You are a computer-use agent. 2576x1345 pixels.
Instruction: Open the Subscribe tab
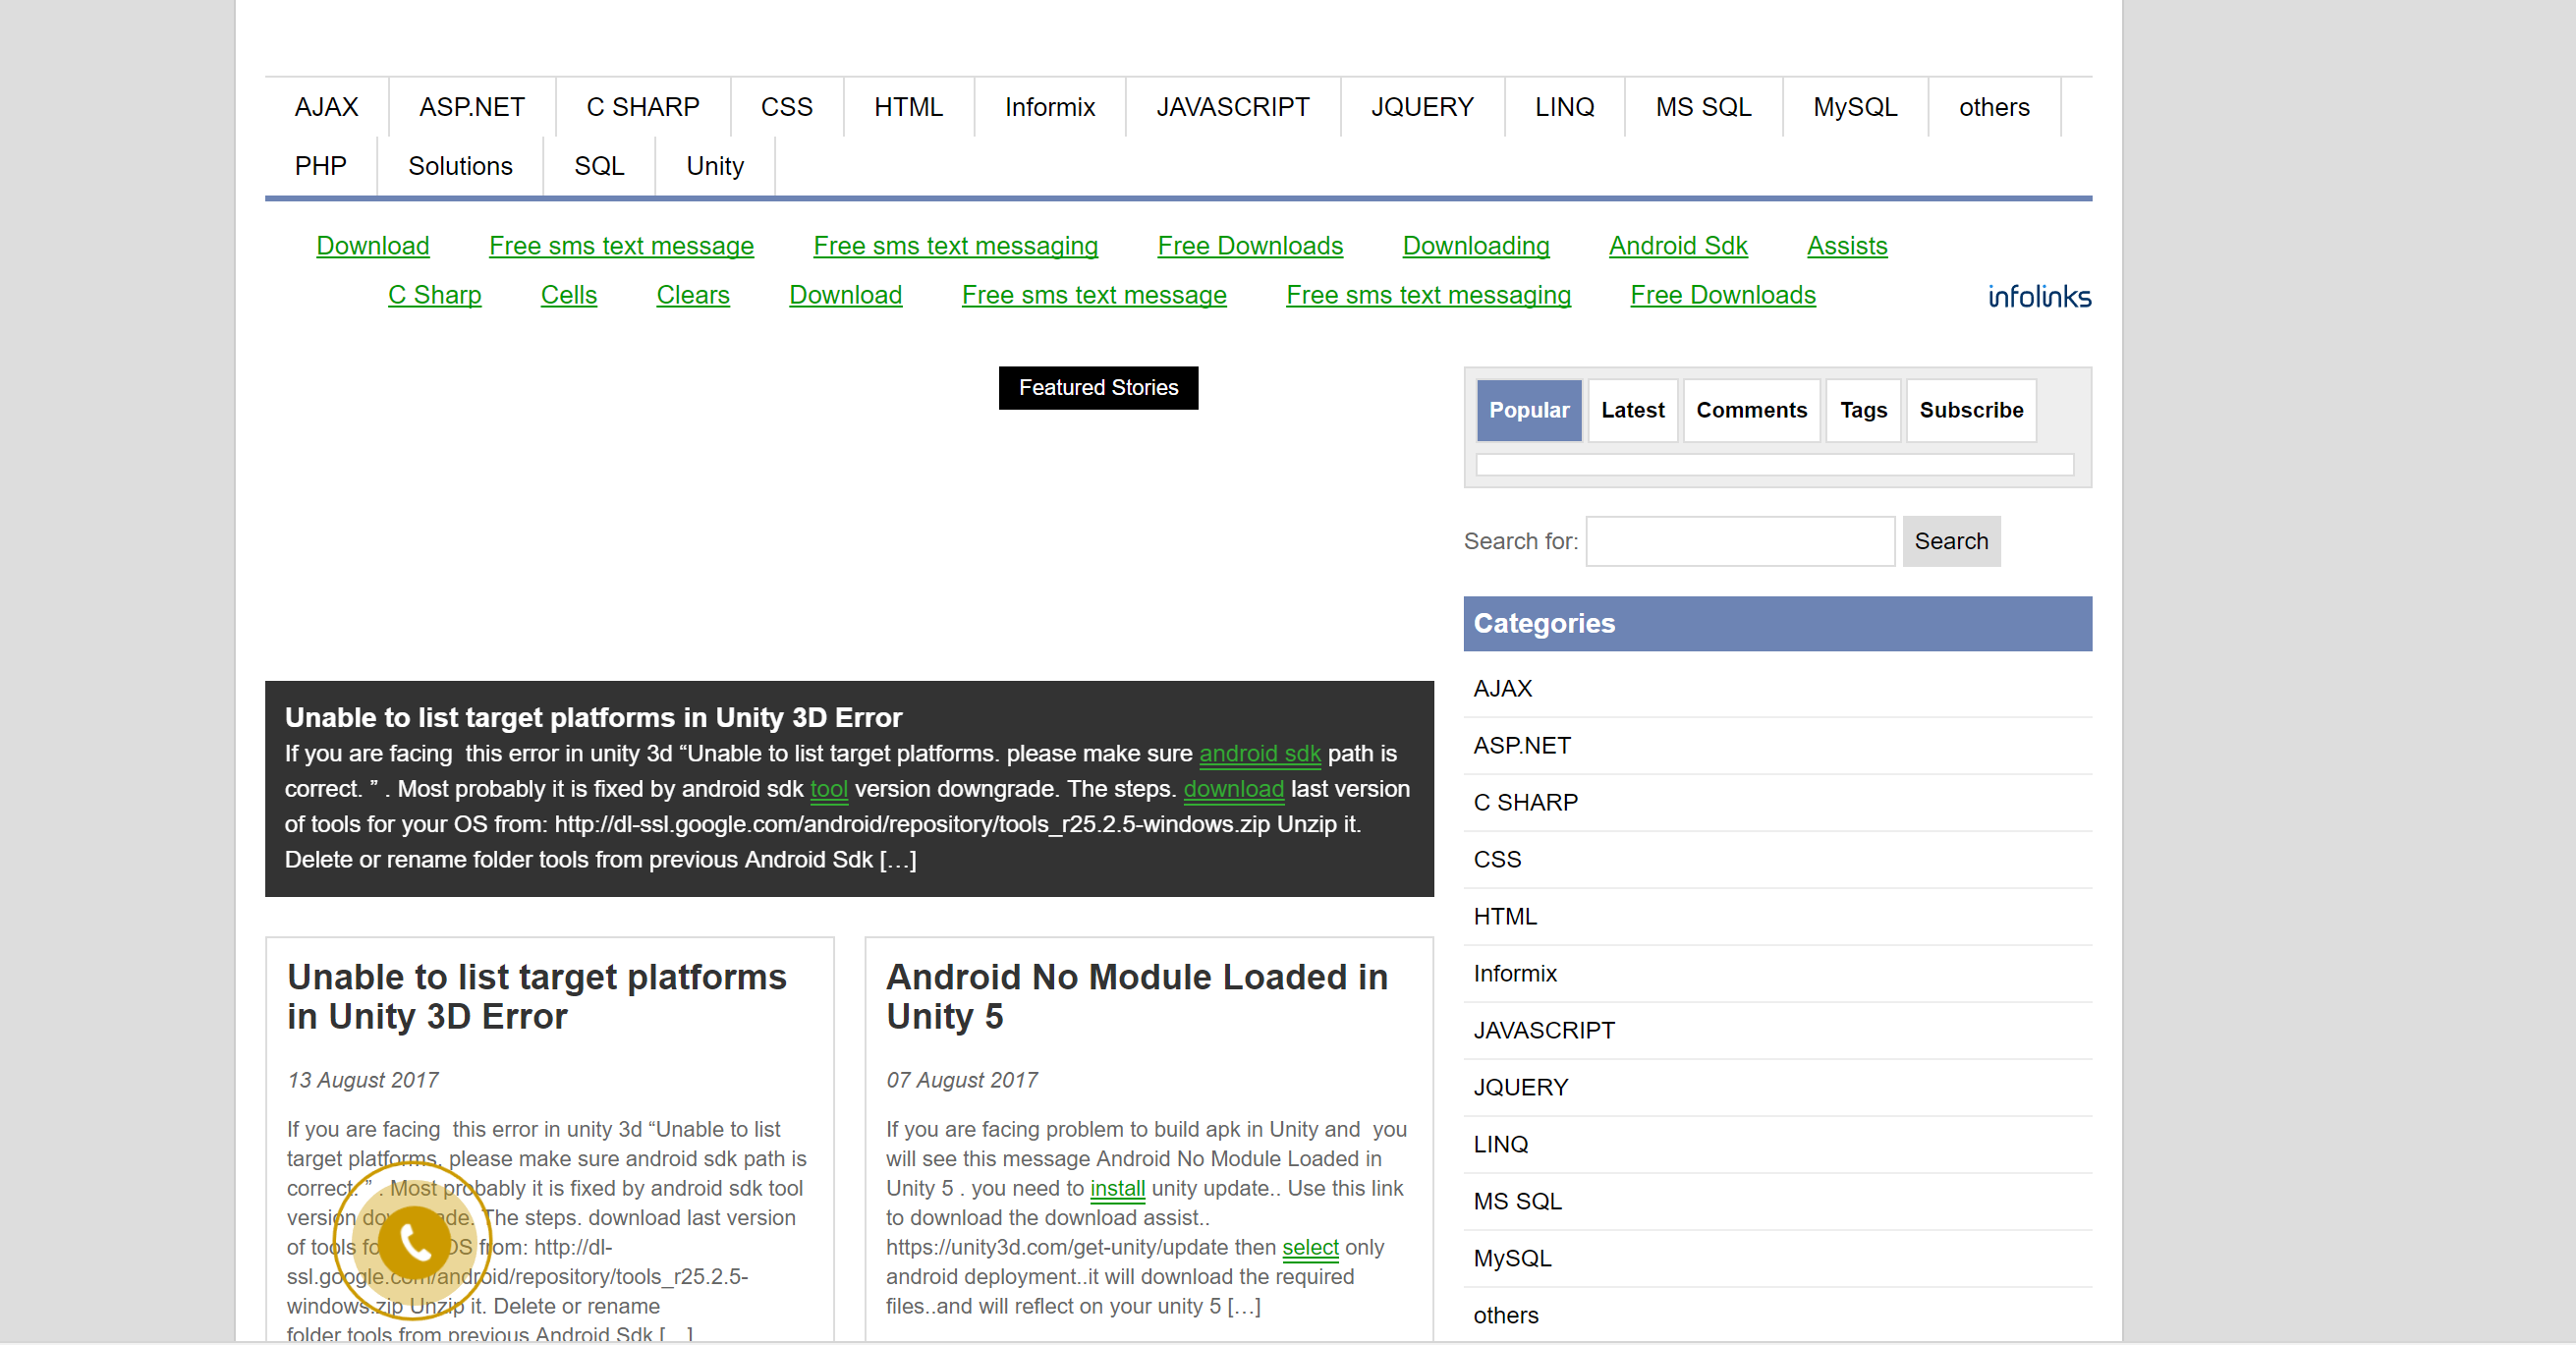[1969, 410]
